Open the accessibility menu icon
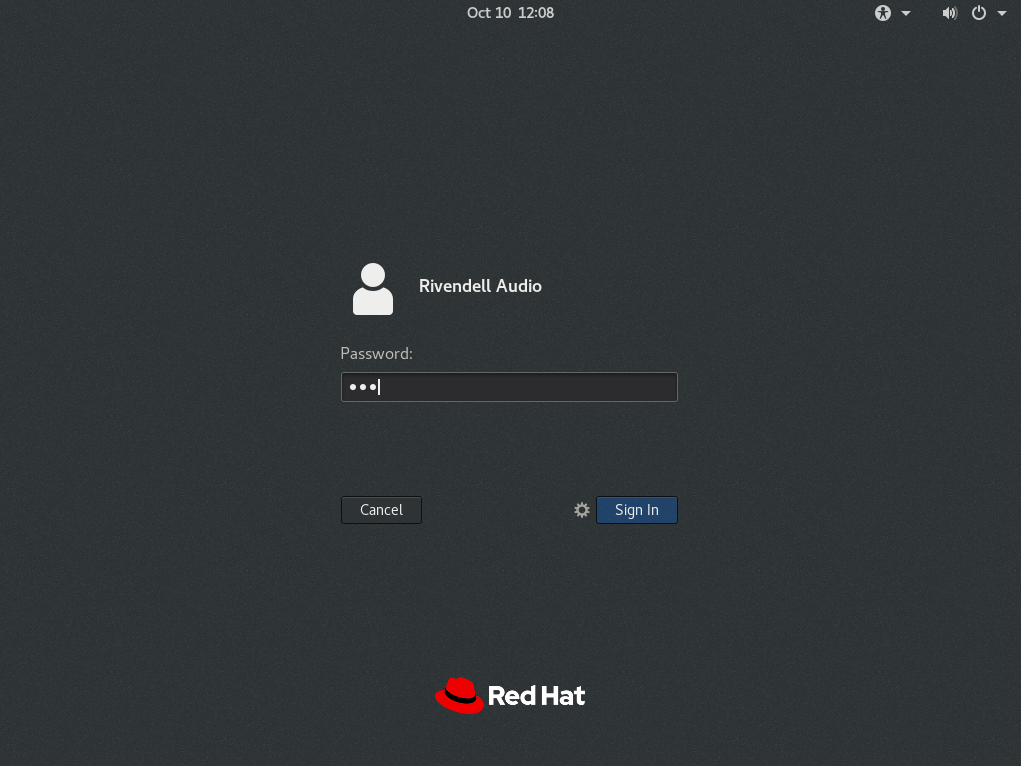The height and width of the screenshot is (766, 1021). click(883, 13)
